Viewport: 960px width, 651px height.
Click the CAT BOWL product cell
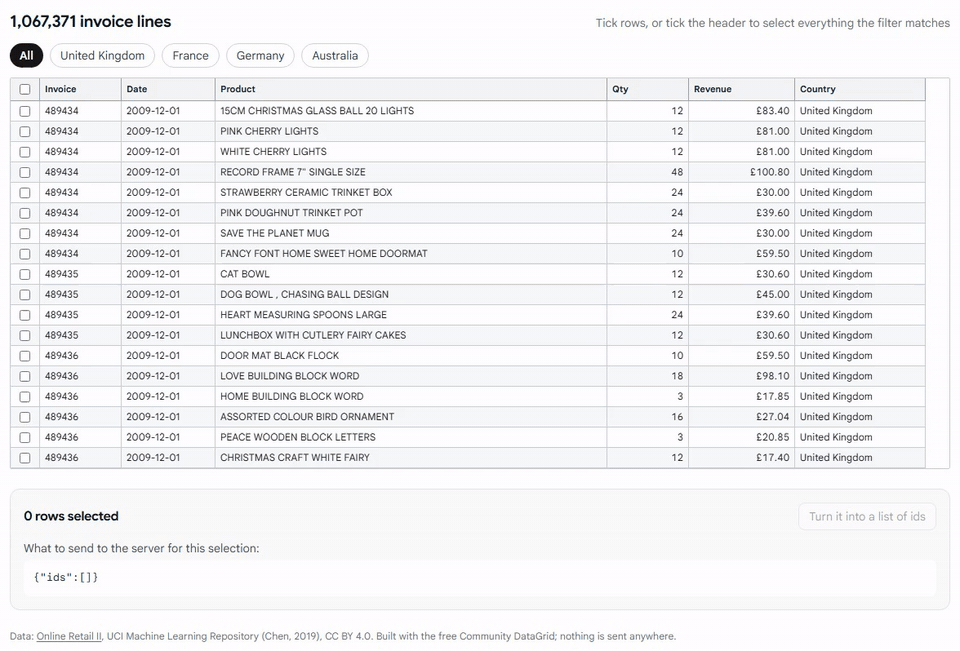click(411, 274)
